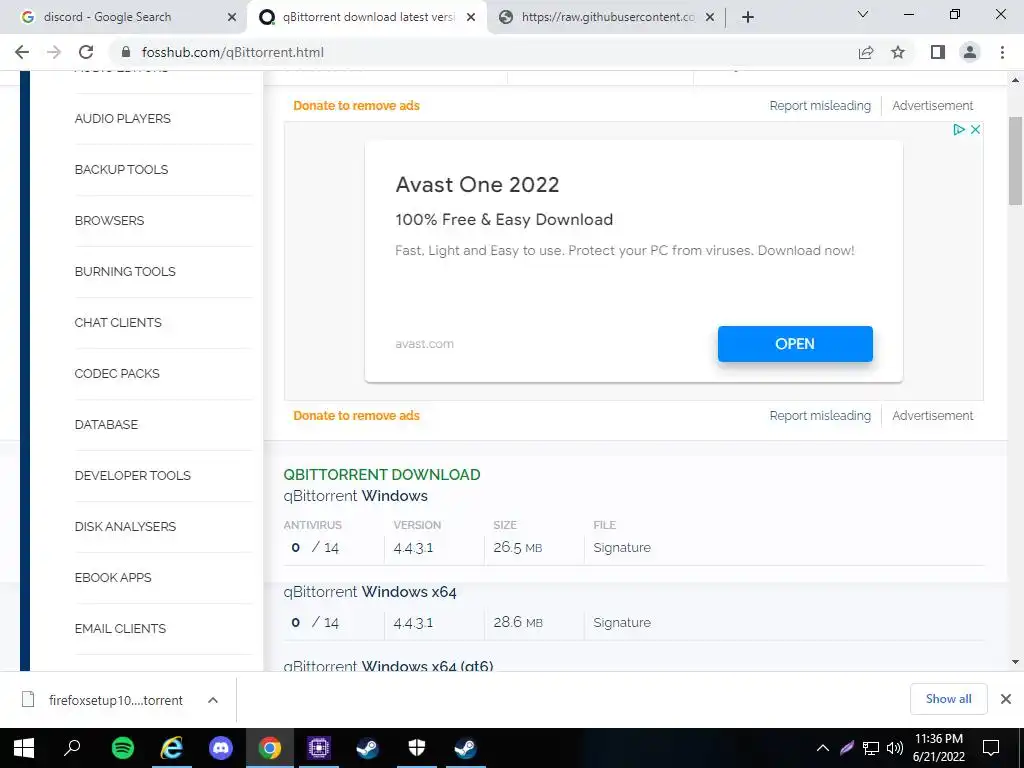The image size is (1024, 768).
Task: Download qBittorrent Windows installer
Action: click(355, 496)
